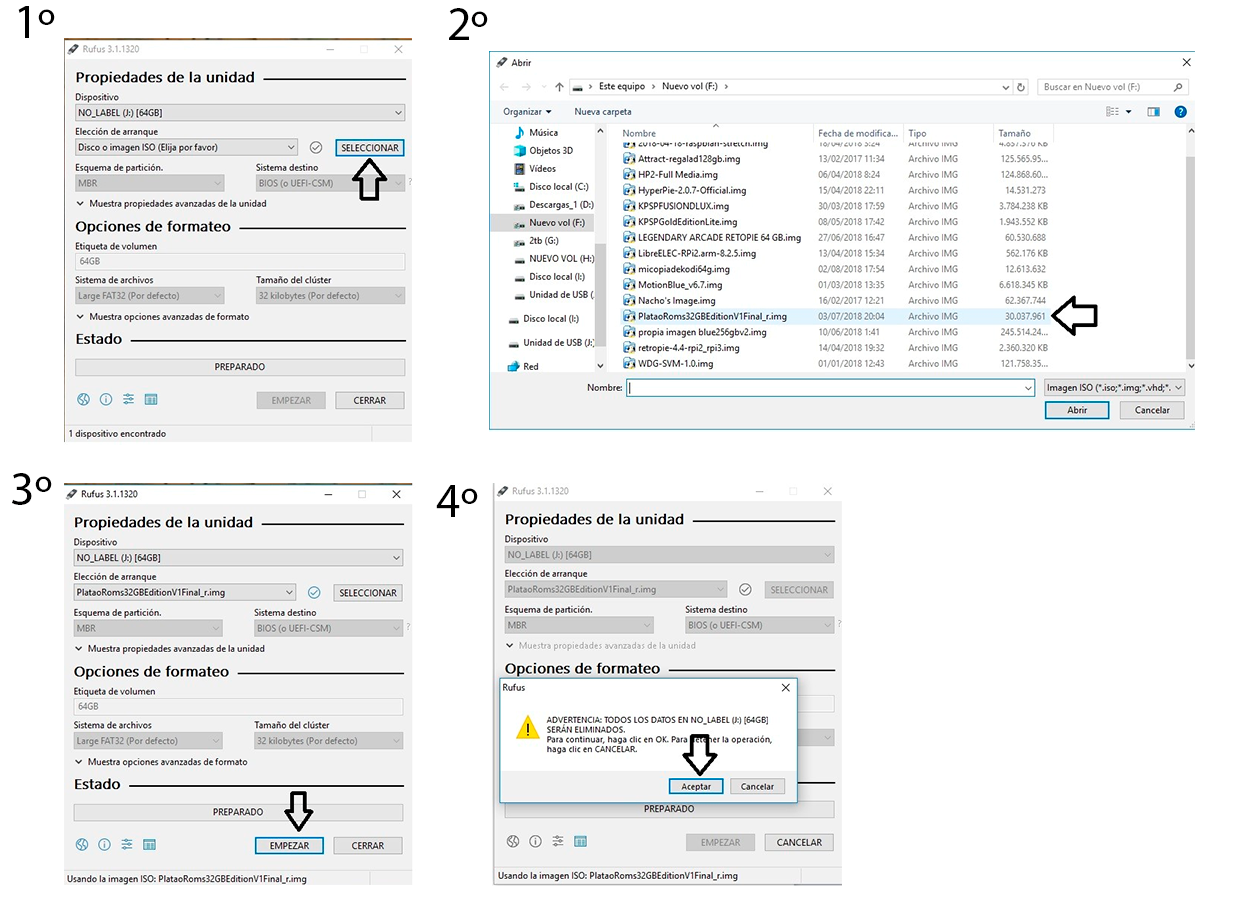Toggle the preview pane icon in Abrir dialog
The height and width of the screenshot is (923, 1236).
click(x=1153, y=112)
